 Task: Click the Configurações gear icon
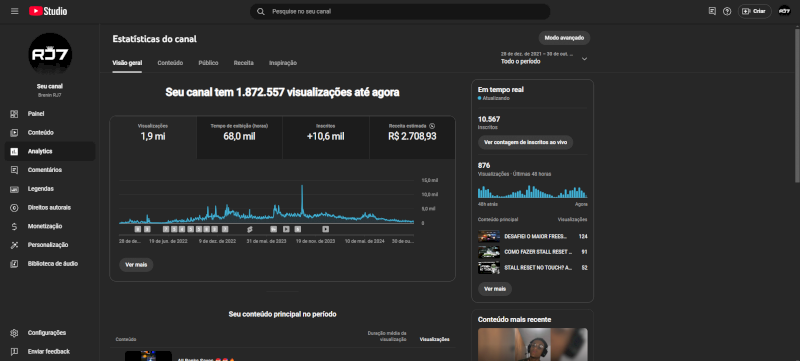[14, 332]
